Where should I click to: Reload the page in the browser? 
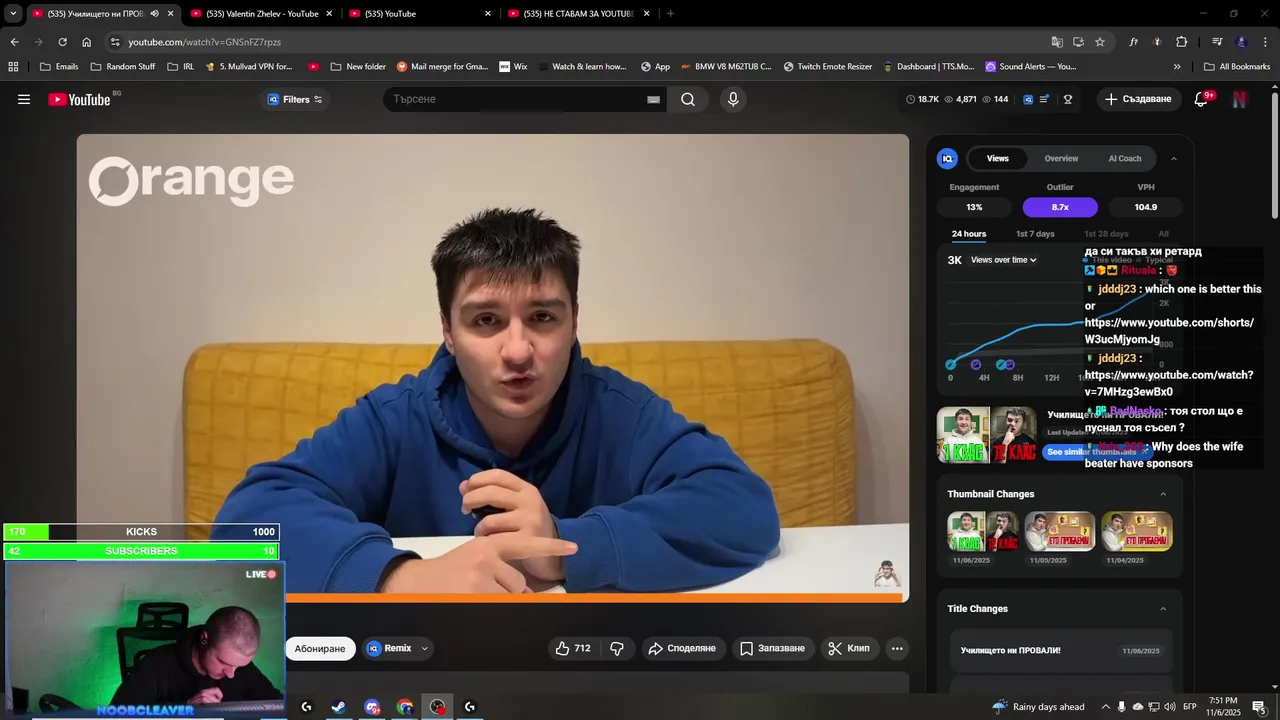coord(62,42)
